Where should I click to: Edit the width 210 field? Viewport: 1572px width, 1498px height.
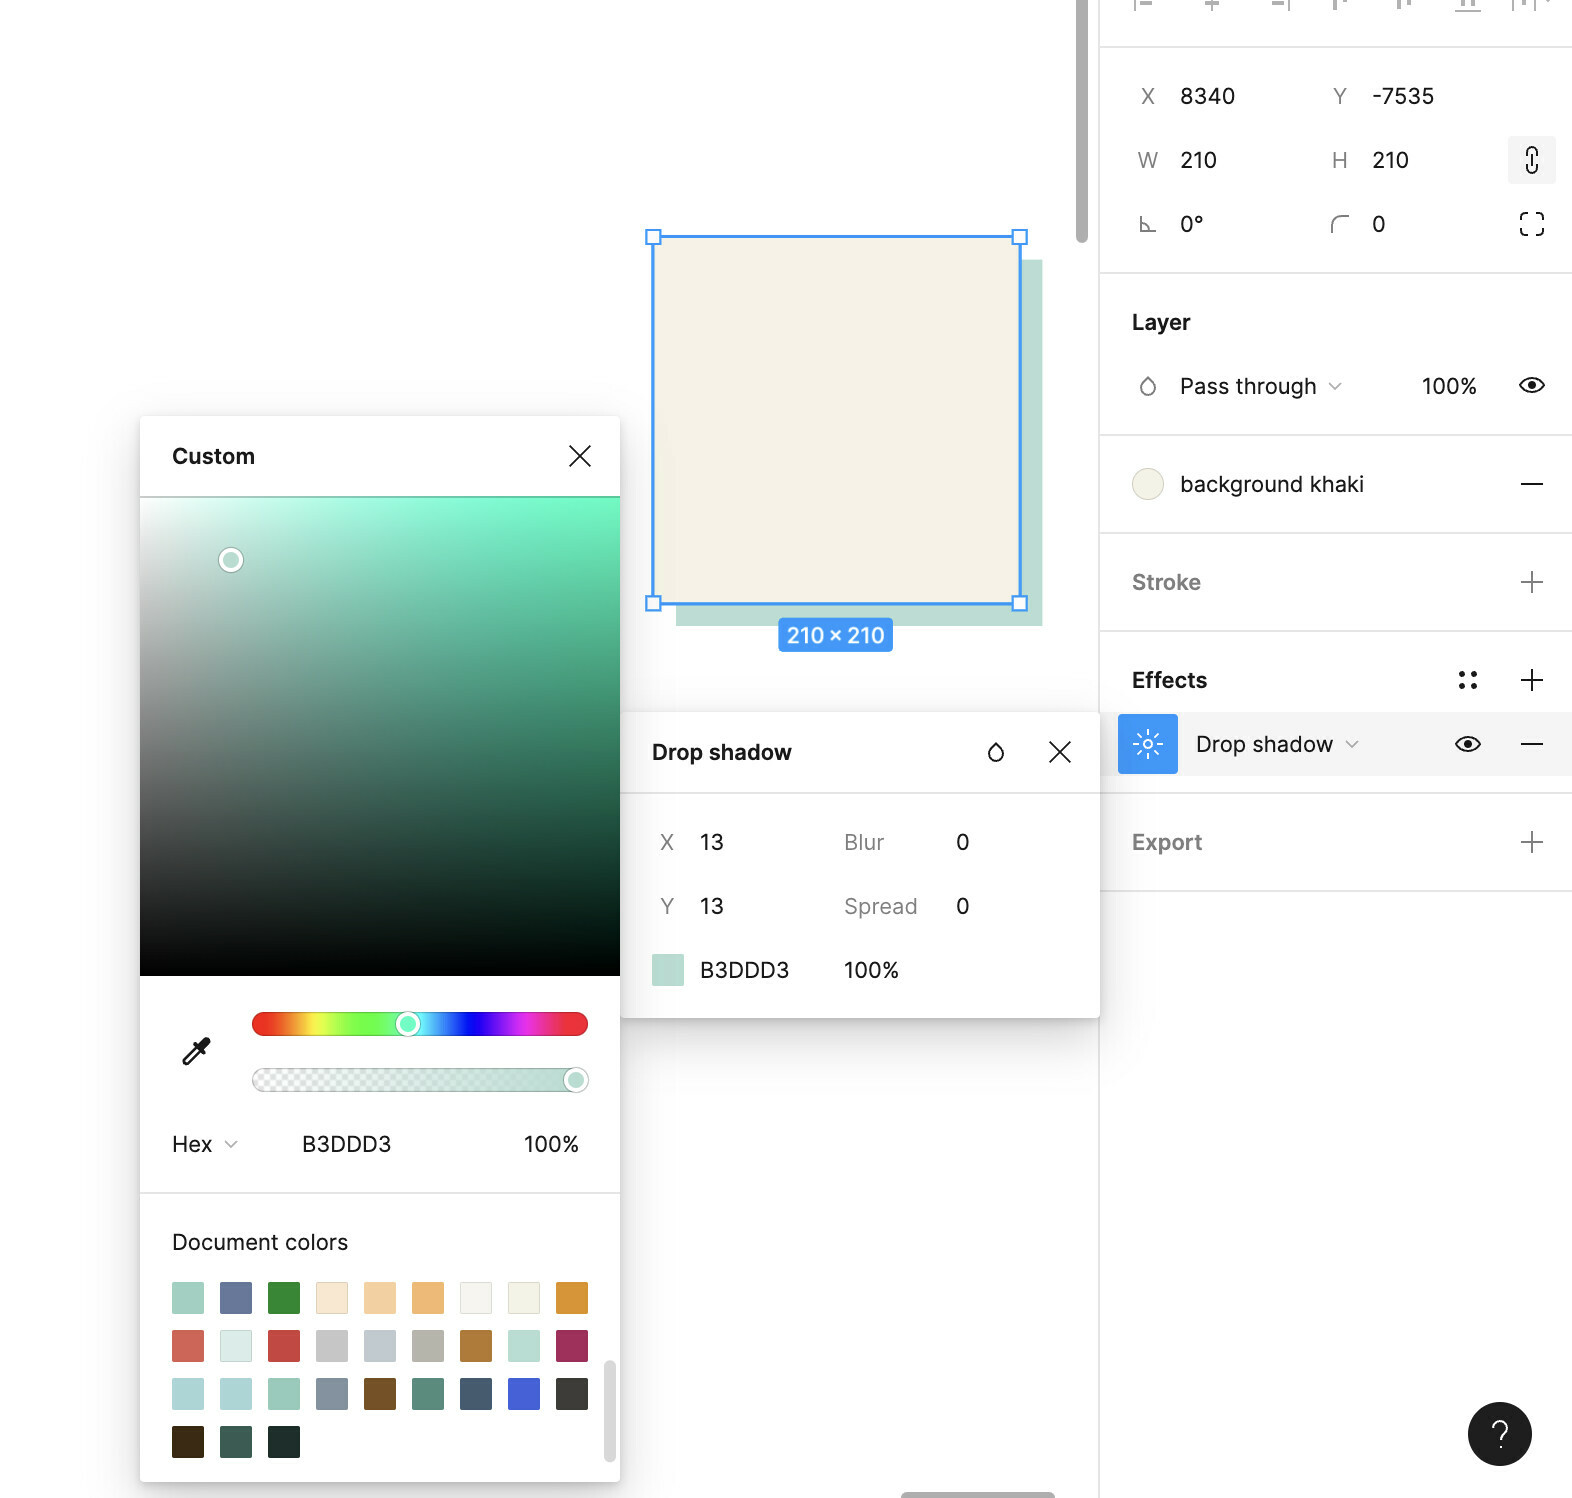1199,160
